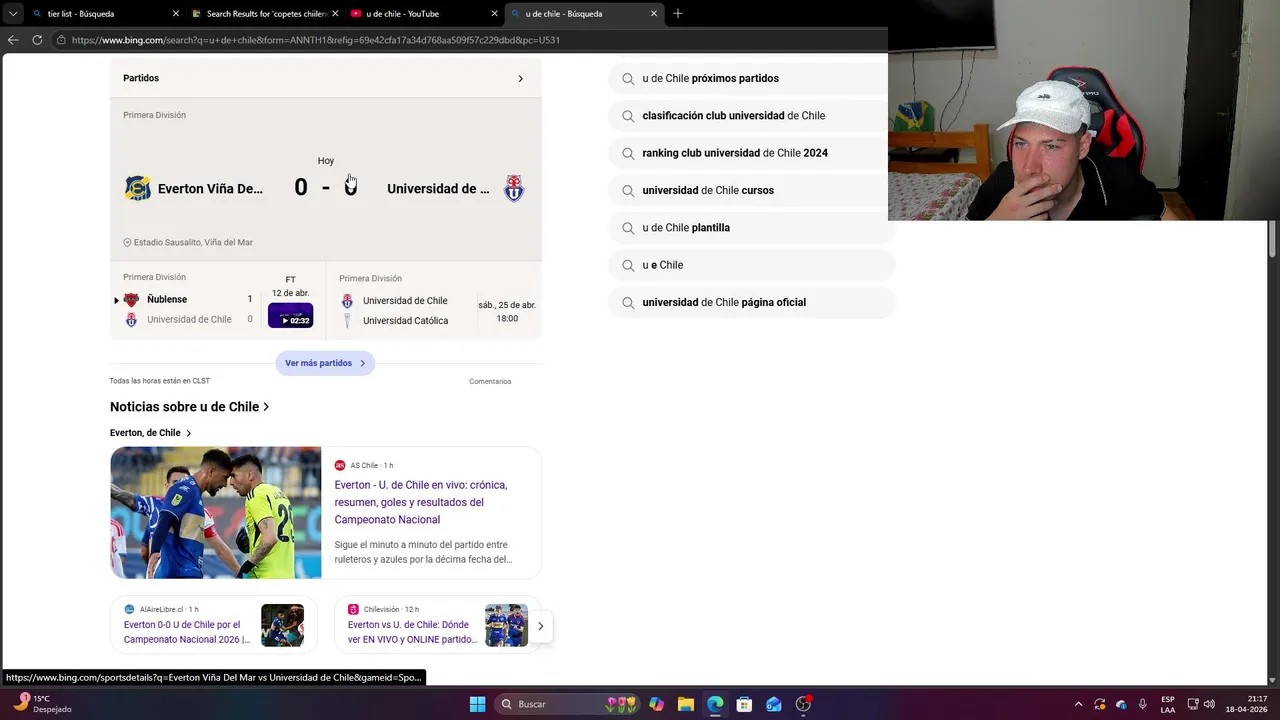Switch to the 'Search Results for copetes' tab
This screenshot has width=1280, height=720.
click(x=265, y=14)
